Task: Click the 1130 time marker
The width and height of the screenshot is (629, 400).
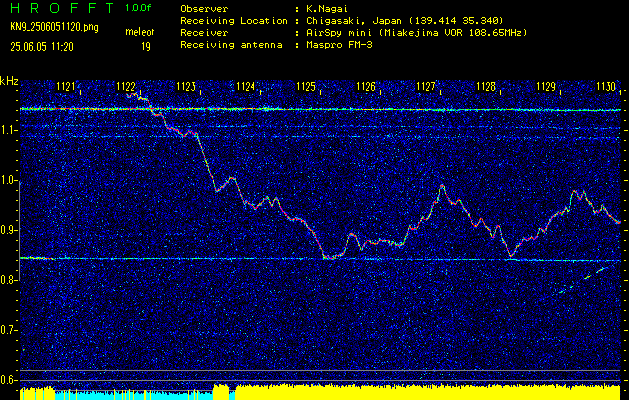Action: (606, 86)
